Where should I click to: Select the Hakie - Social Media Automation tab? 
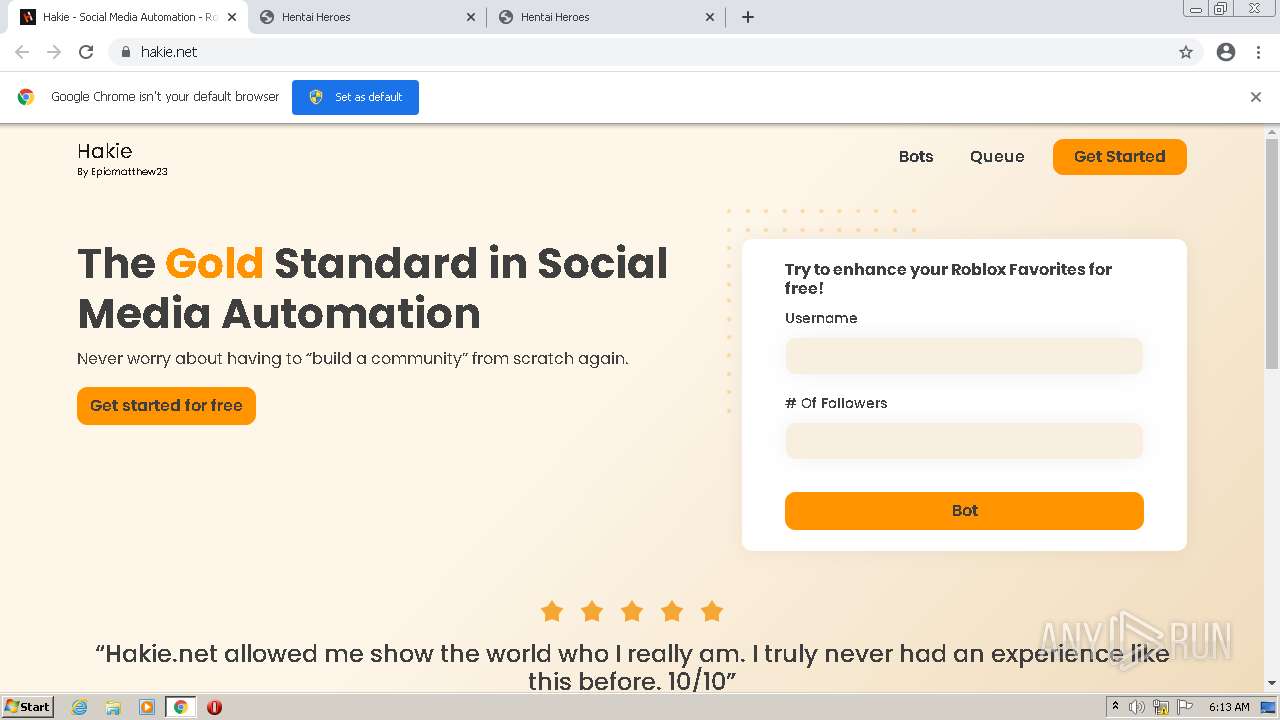click(x=127, y=17)
